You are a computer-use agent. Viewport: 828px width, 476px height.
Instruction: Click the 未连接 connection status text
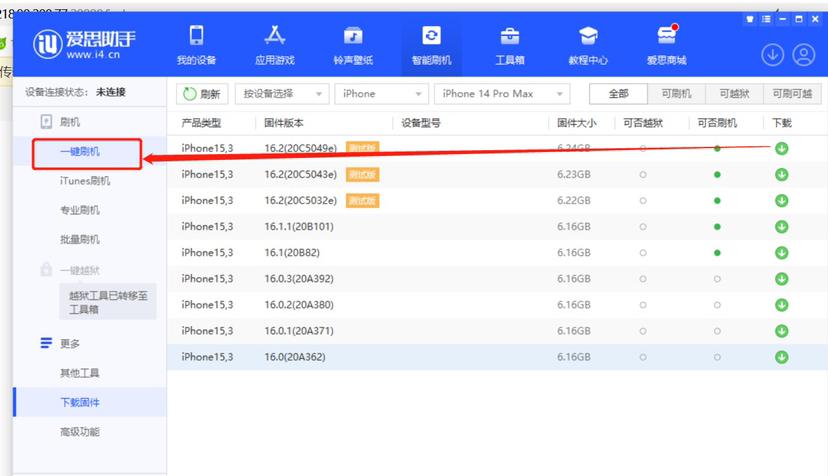coord(110,92)
